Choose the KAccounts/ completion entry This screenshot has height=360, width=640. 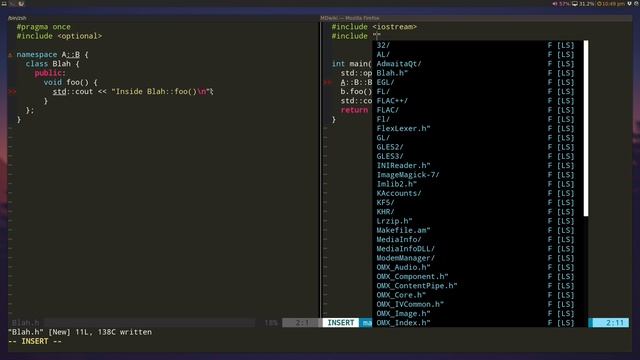click(x=478, y=193)
